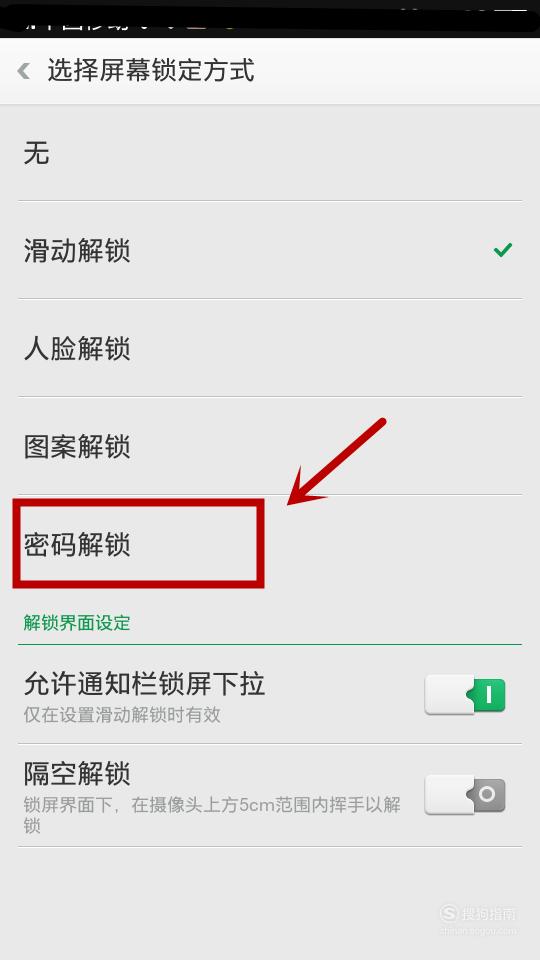Select 无 lock option
The height and width of the screenshot is (960, 540).
point(270,152)
